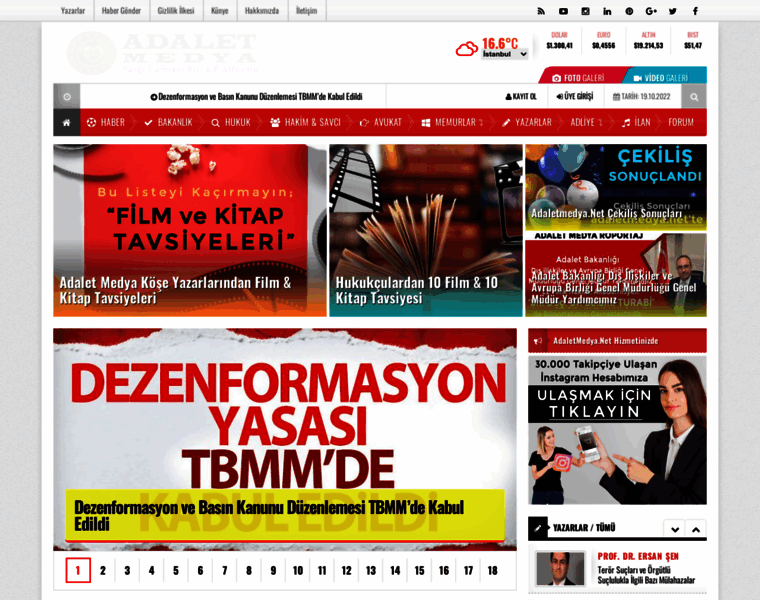Open the Yazarlar item in red navbar
The width and height of the screenshot is (760, 600).
526,123
